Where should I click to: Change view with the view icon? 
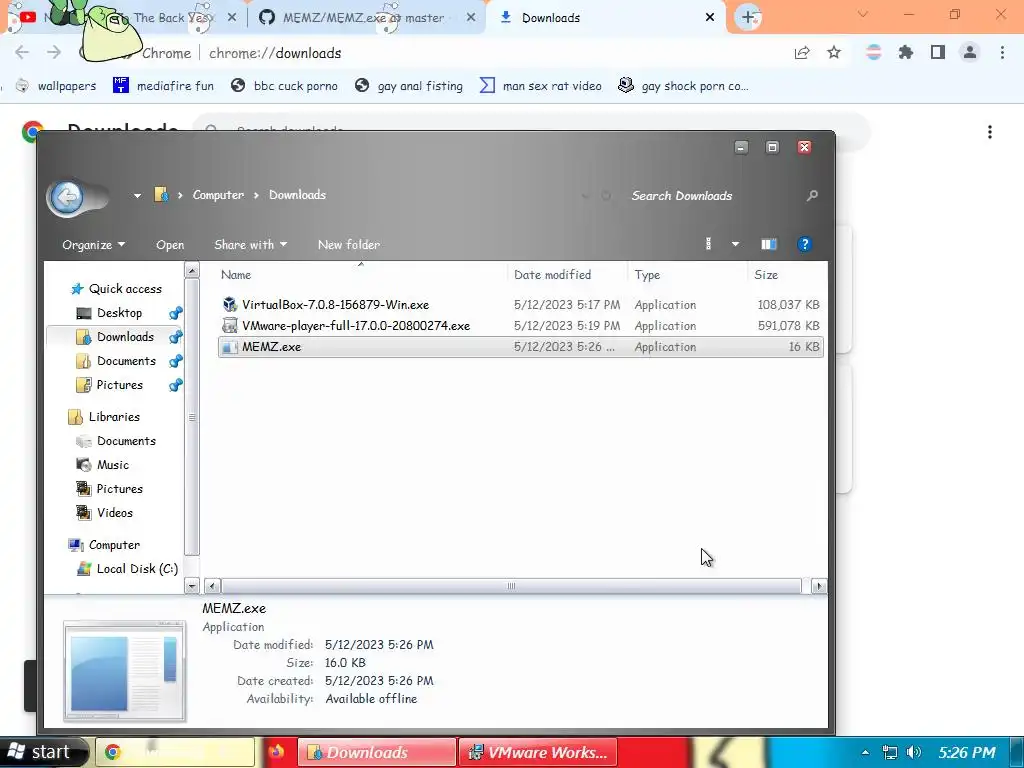(x=709, y=244)
